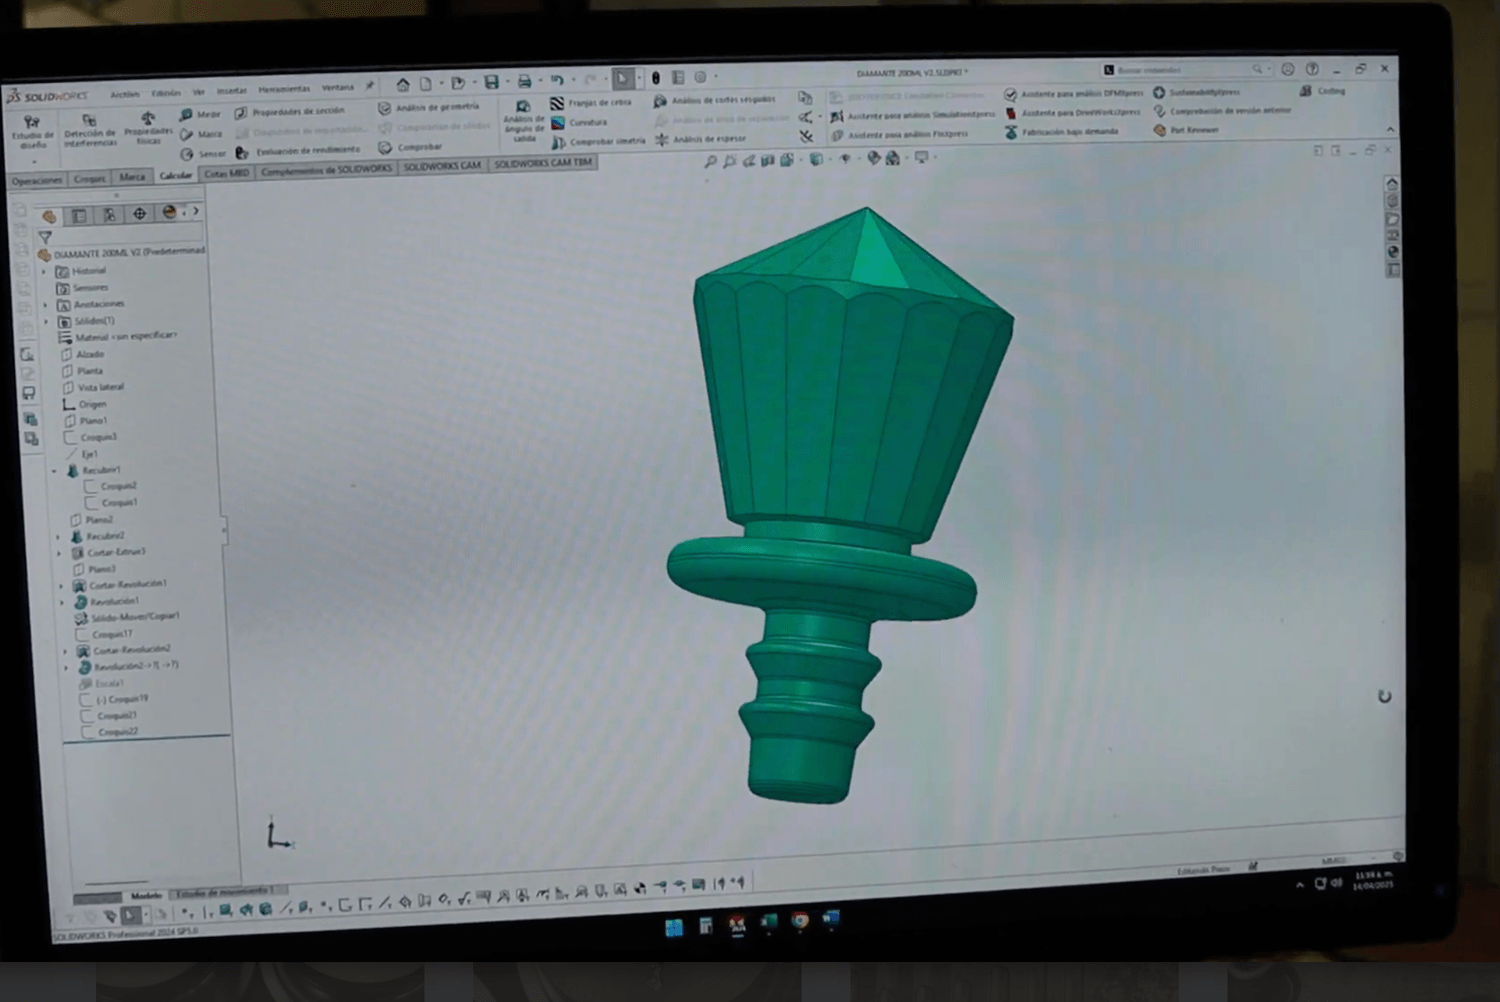This screenshot has width=1500, height=1002.
Task: Open the DisplayManager sphere tab
Action: 168,212
